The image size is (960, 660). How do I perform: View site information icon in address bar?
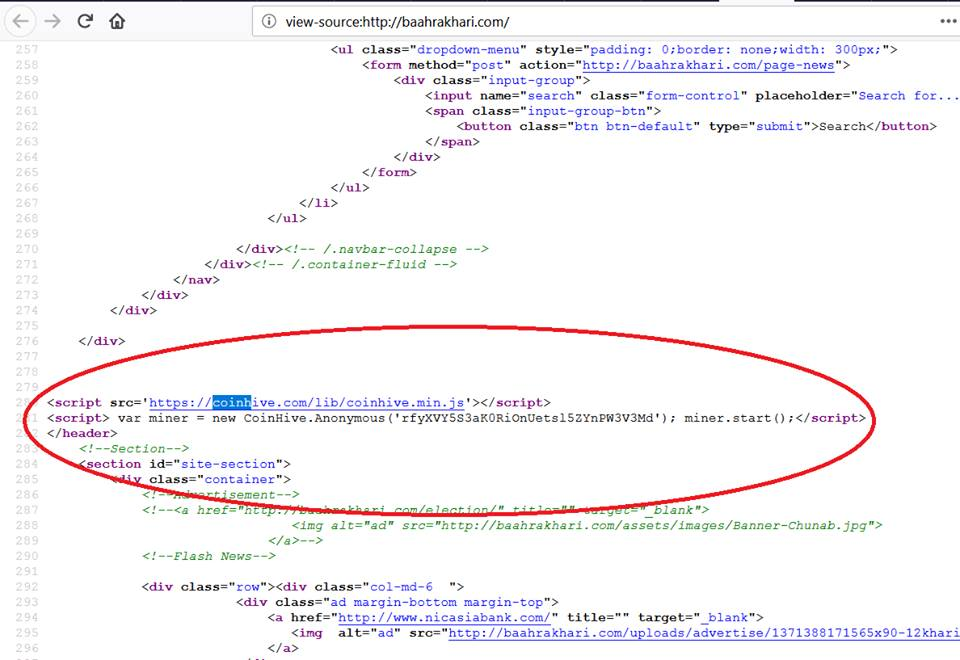[268, 21]
